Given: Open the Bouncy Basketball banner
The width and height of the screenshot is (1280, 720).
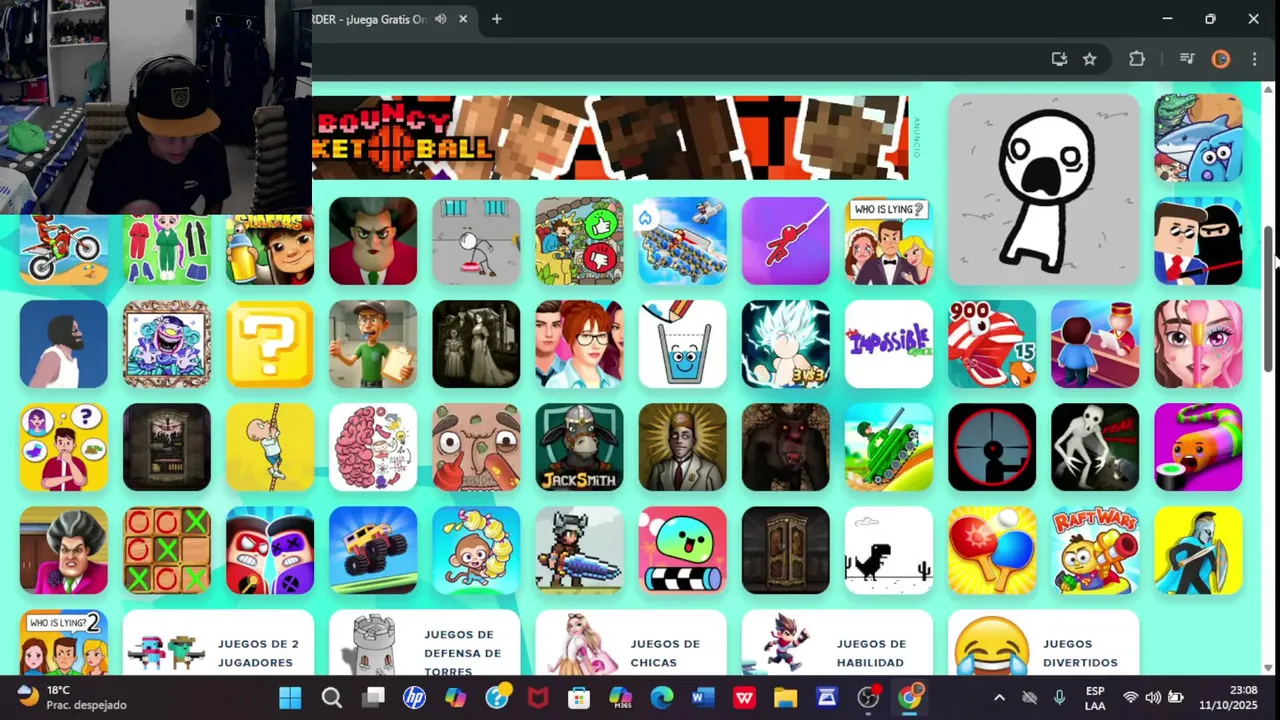Looking at the screenshot, I should [x=610, y=138].
